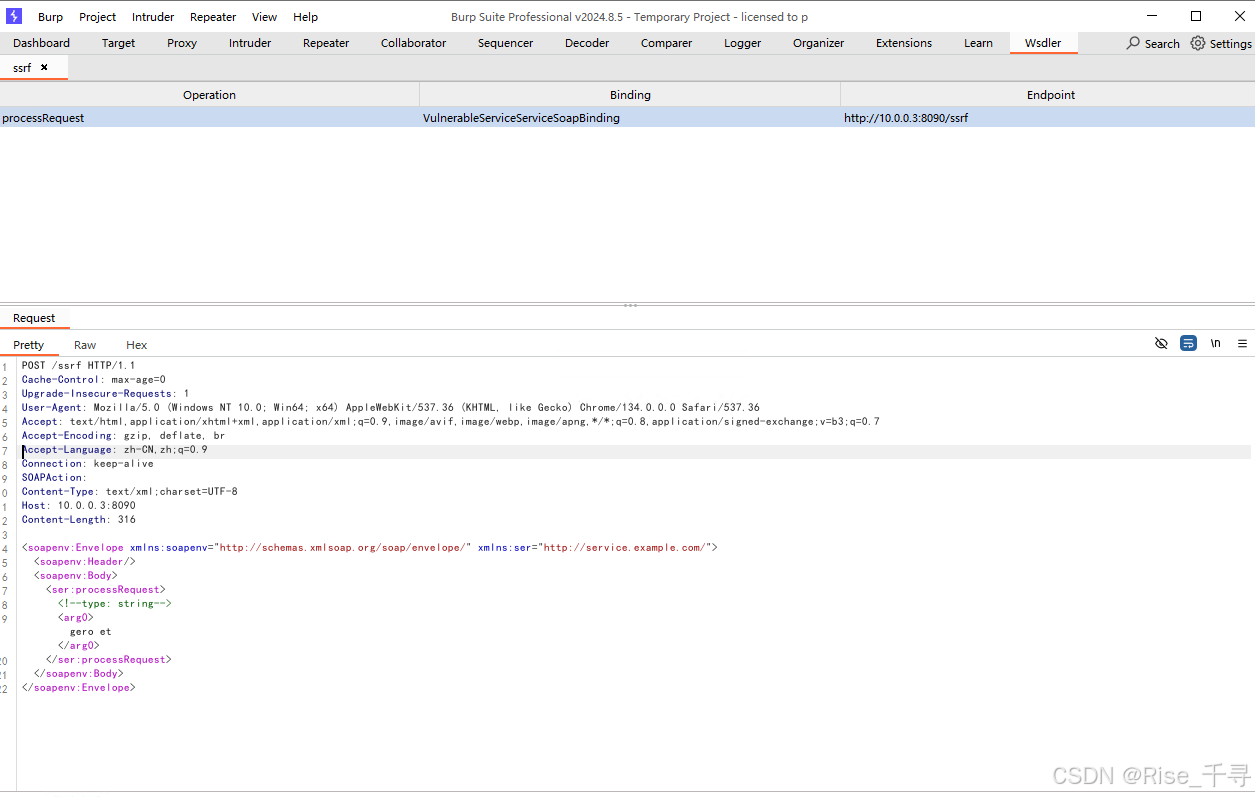Click the Accept-Language header line
This screenshot has height=797, width=1255.
click(x=115, y=450)
